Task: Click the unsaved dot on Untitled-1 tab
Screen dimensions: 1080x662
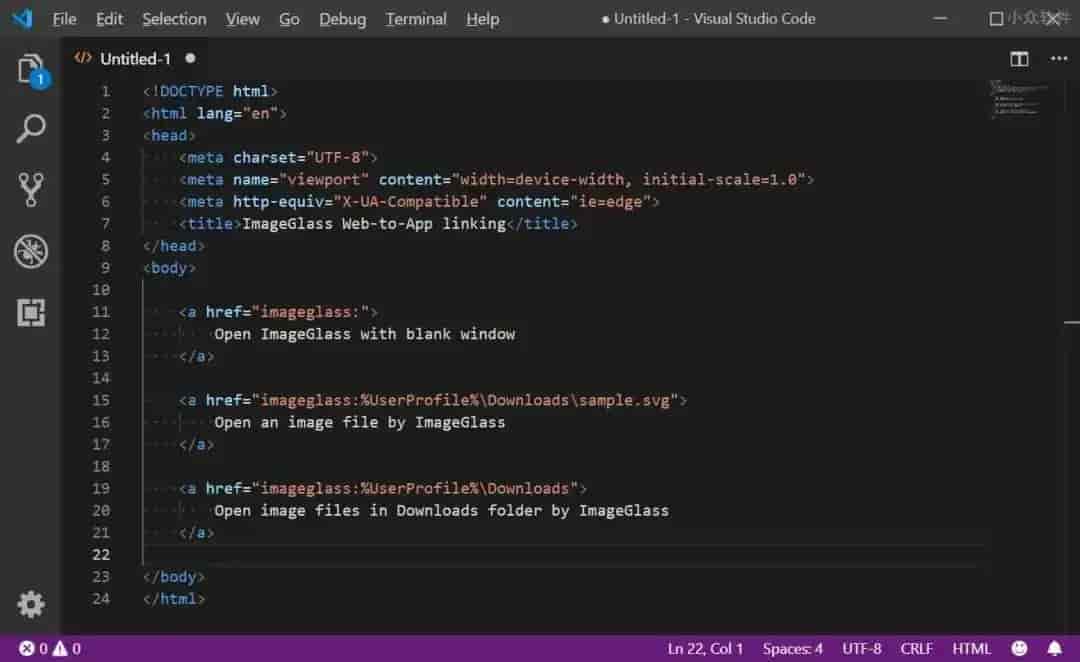Action: 190,59
